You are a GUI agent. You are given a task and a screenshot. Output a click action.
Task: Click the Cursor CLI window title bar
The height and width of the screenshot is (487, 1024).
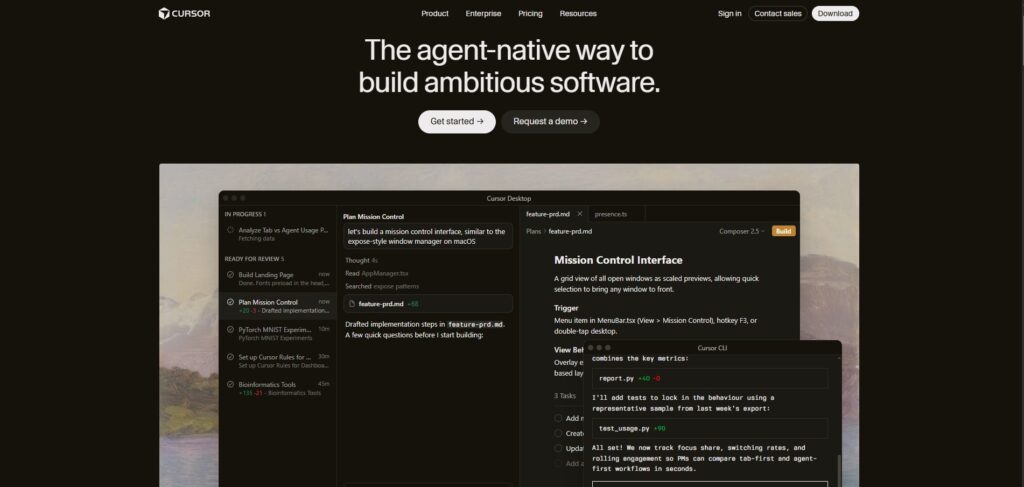tap(712, 348)
